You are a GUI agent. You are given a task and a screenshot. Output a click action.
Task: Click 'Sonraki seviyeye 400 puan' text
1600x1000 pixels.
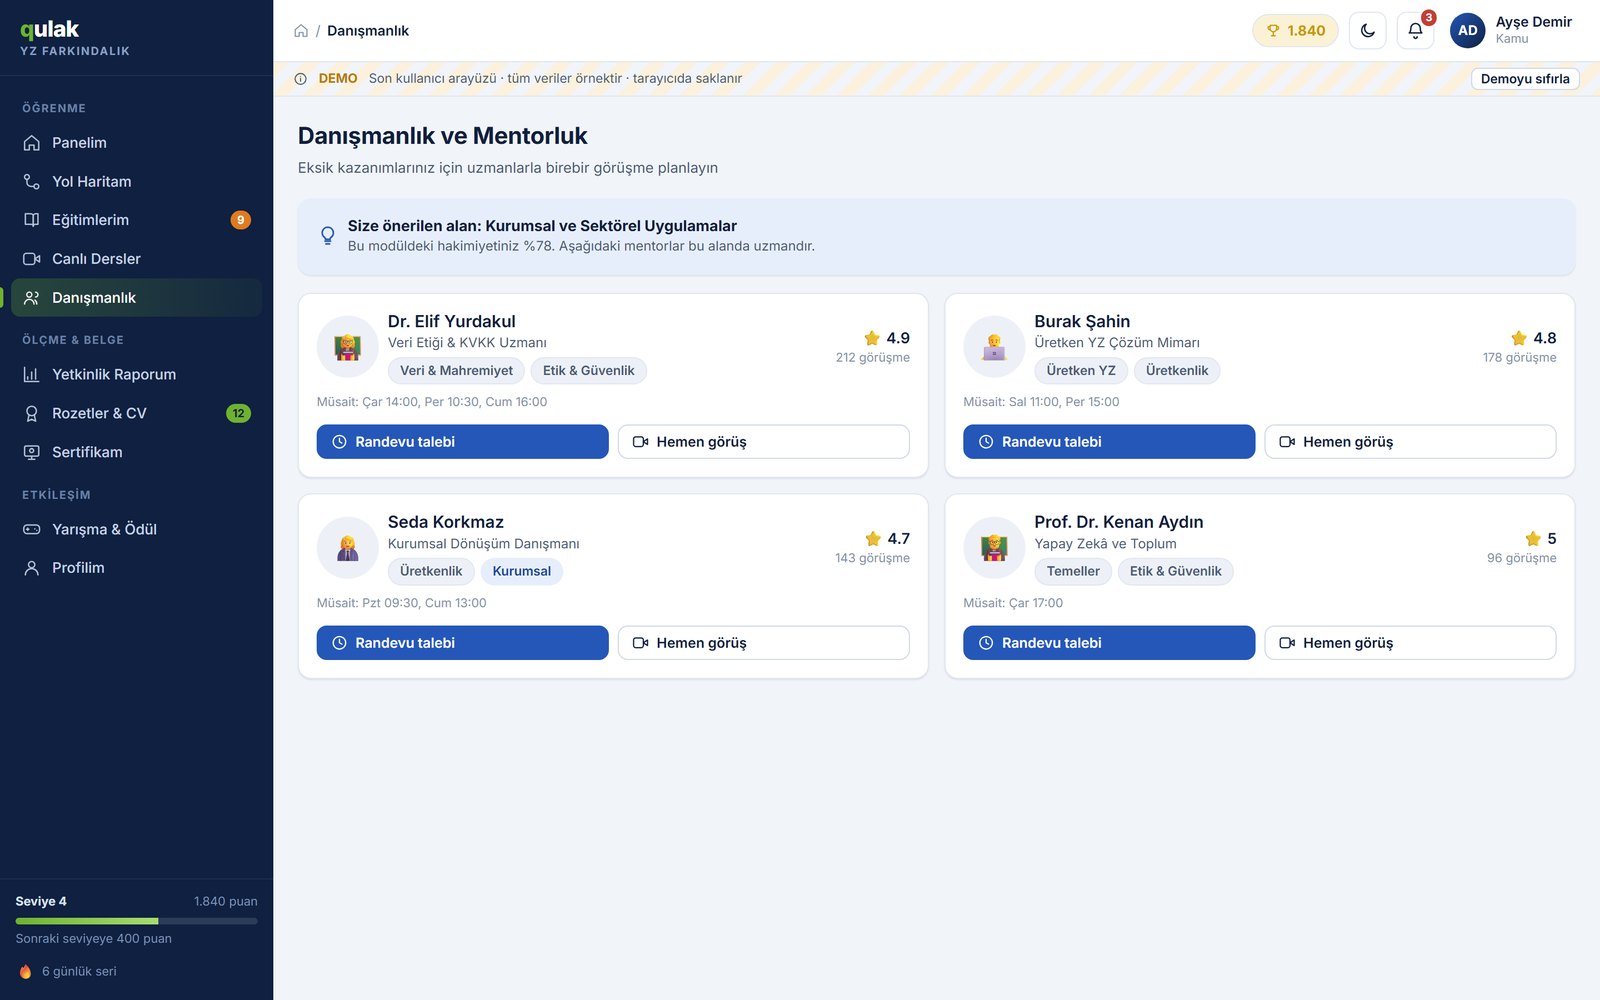coord(94,939)
